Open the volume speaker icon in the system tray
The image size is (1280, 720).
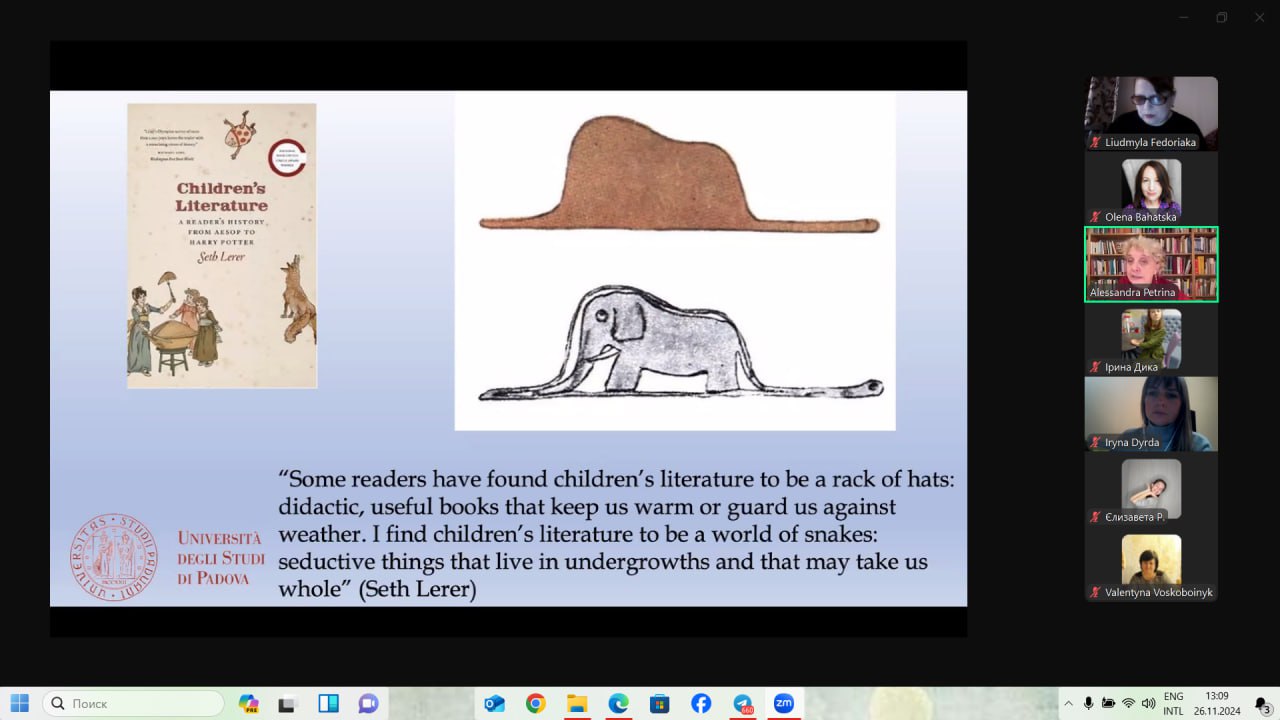(x=1148, y=703)
